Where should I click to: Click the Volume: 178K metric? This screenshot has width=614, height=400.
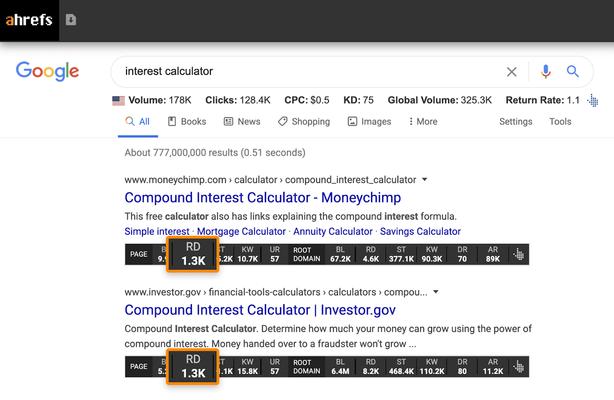(x=160, y=100)
